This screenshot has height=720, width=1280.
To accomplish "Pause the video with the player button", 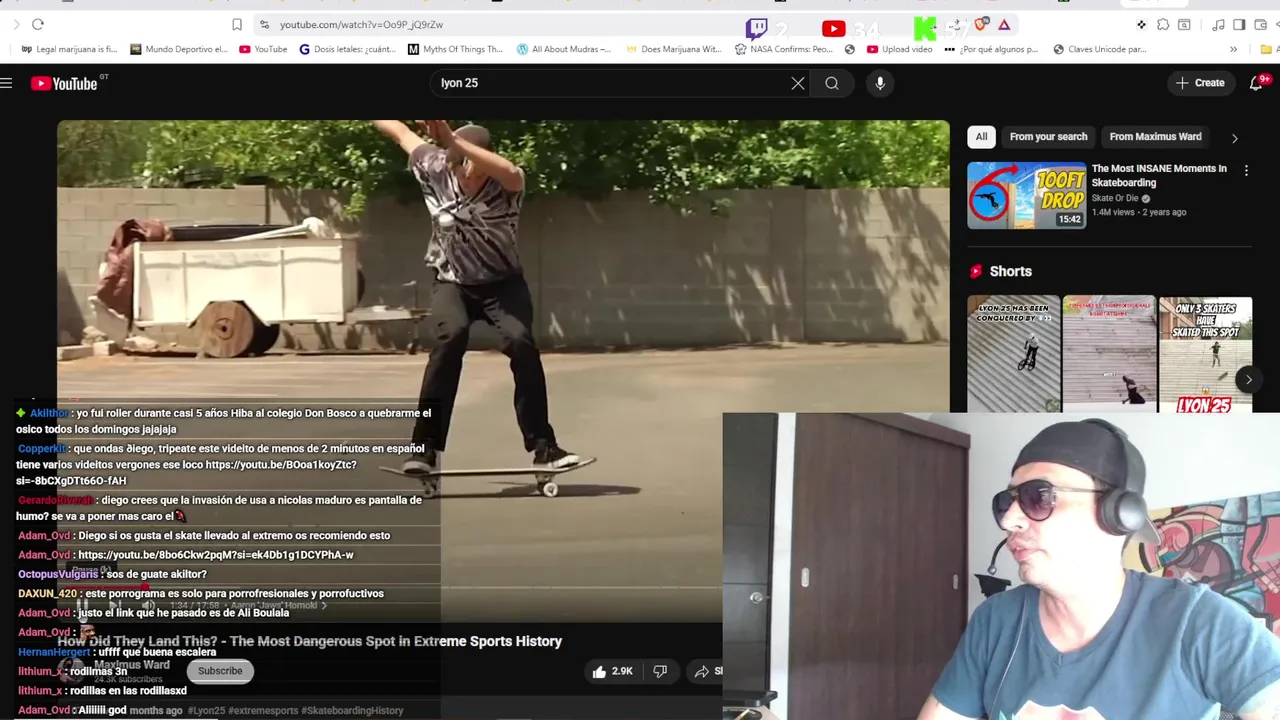I will [82, 605].
